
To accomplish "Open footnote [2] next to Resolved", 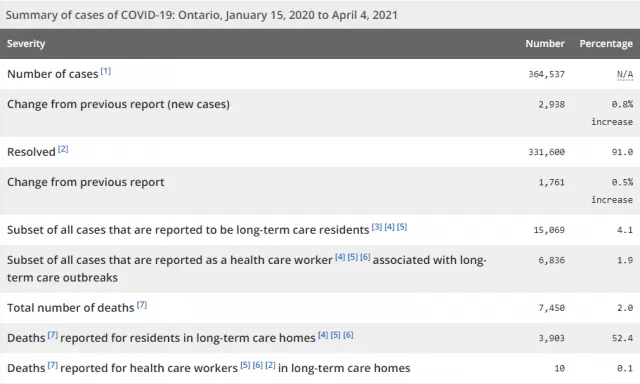I will click(63, 149).
